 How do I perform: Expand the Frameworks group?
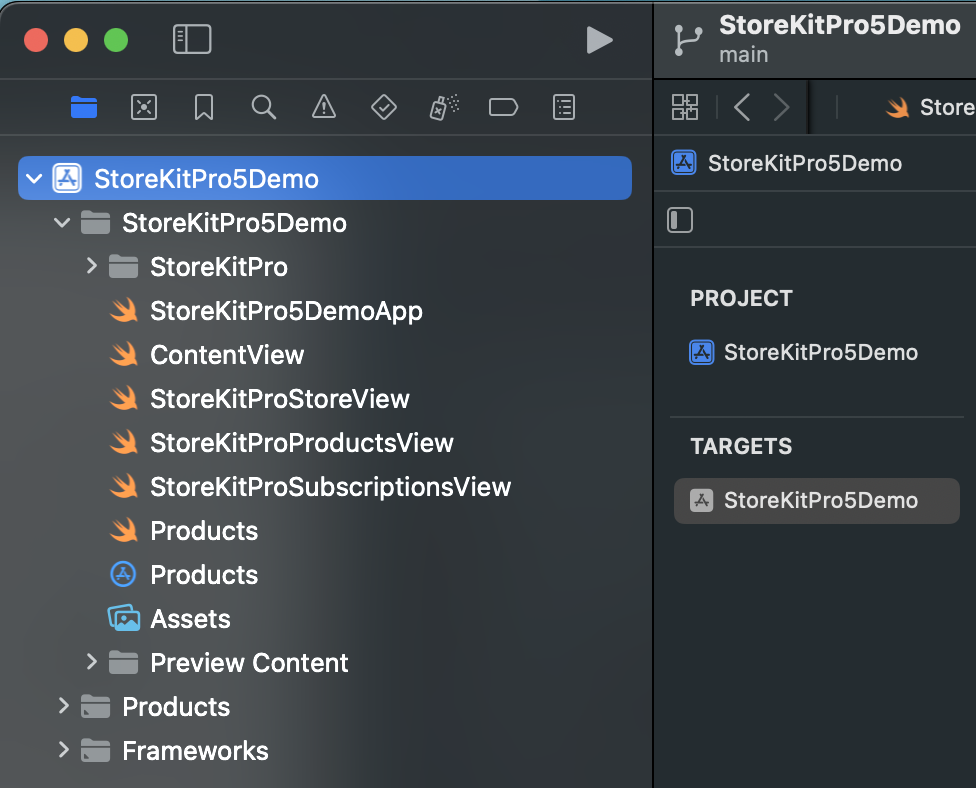64,750
